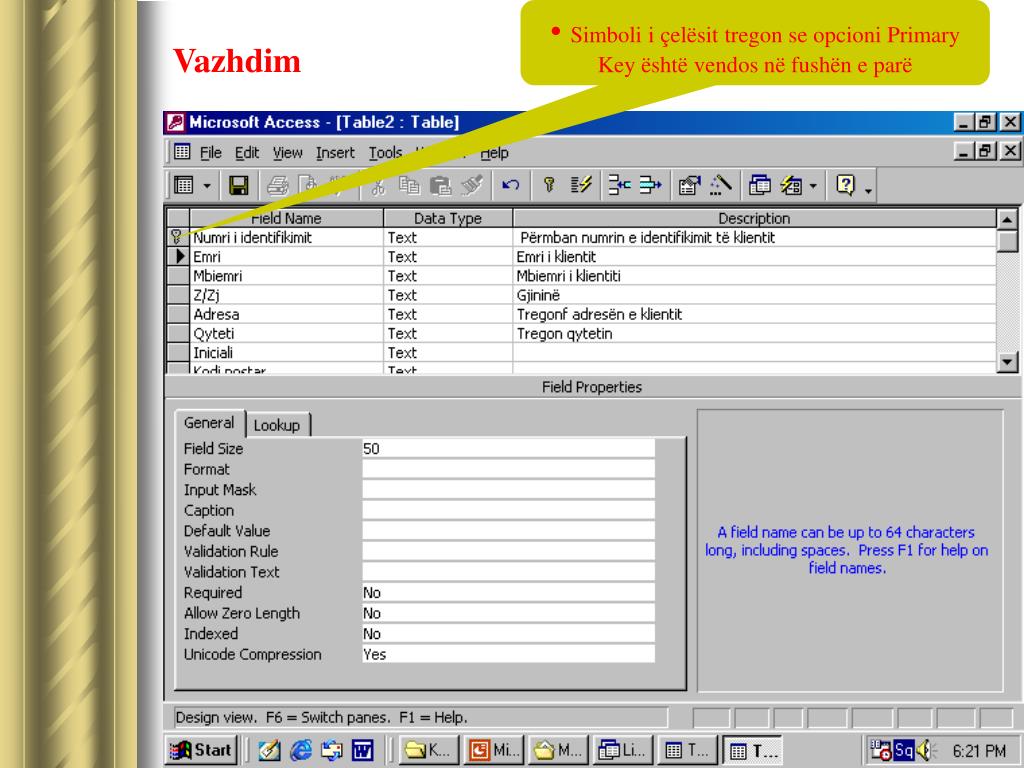Click the Show Desktop quick launch icon
Image resolution: width=1024 pixels, height=768 pixels.
click(x=269, y=750)
